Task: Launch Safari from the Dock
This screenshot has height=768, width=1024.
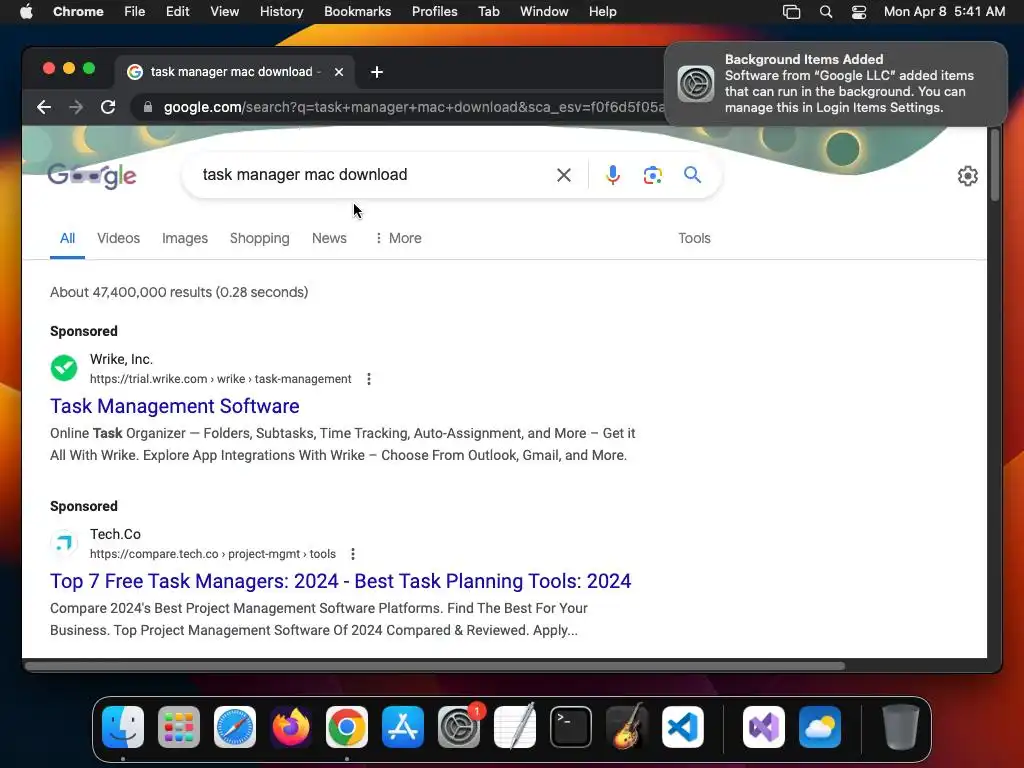Action: tap(235, 727)
